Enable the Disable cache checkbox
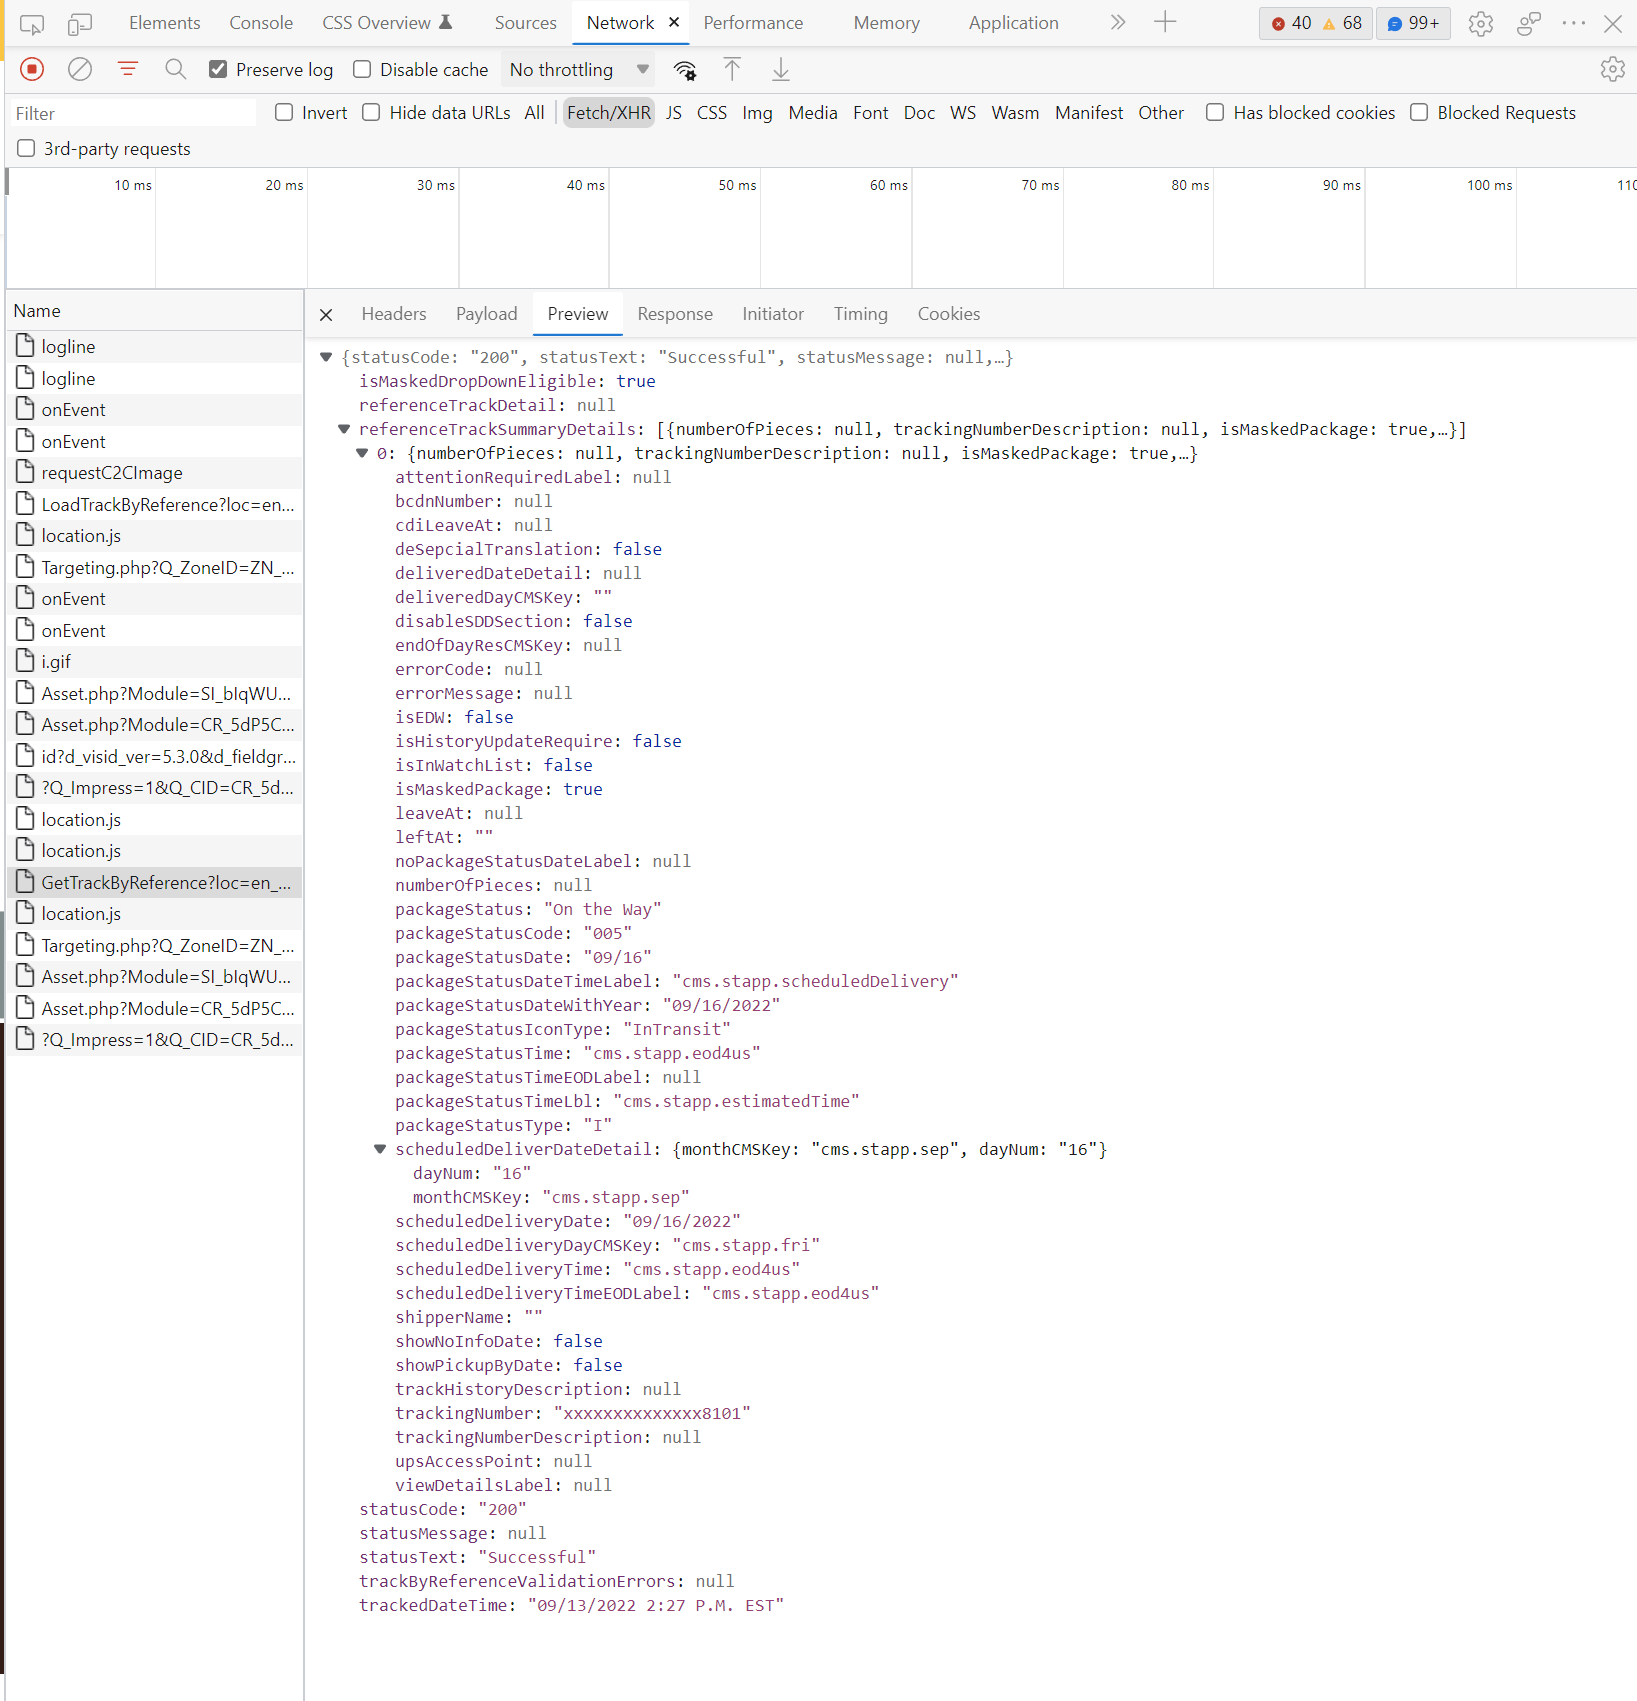The image size is (1637, 1701). click(362, 69)
